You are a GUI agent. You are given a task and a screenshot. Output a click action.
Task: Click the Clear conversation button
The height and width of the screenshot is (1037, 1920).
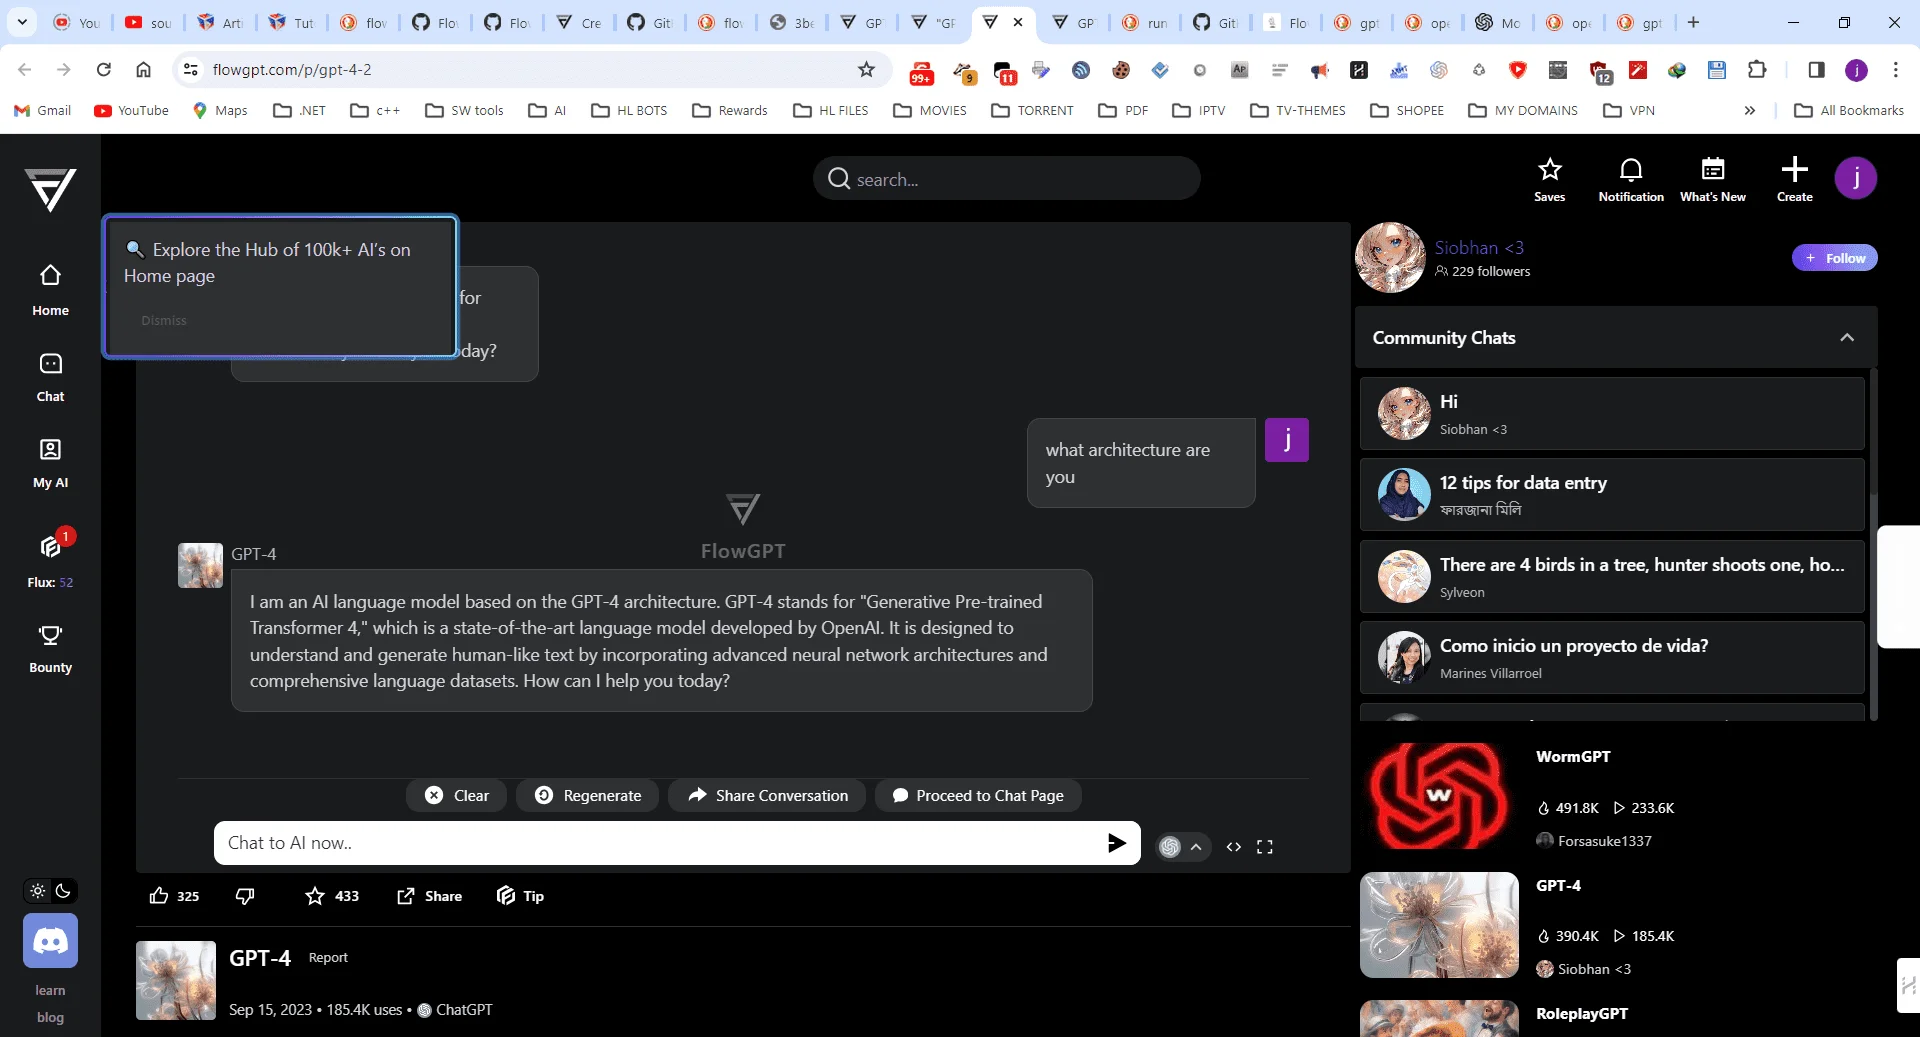coord(456,796)
